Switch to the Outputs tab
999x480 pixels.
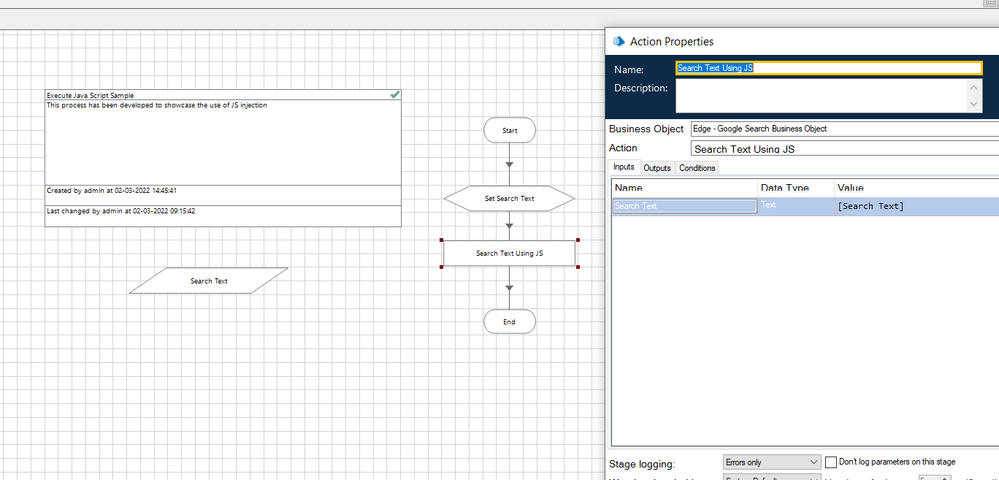(x=657, y=168)
